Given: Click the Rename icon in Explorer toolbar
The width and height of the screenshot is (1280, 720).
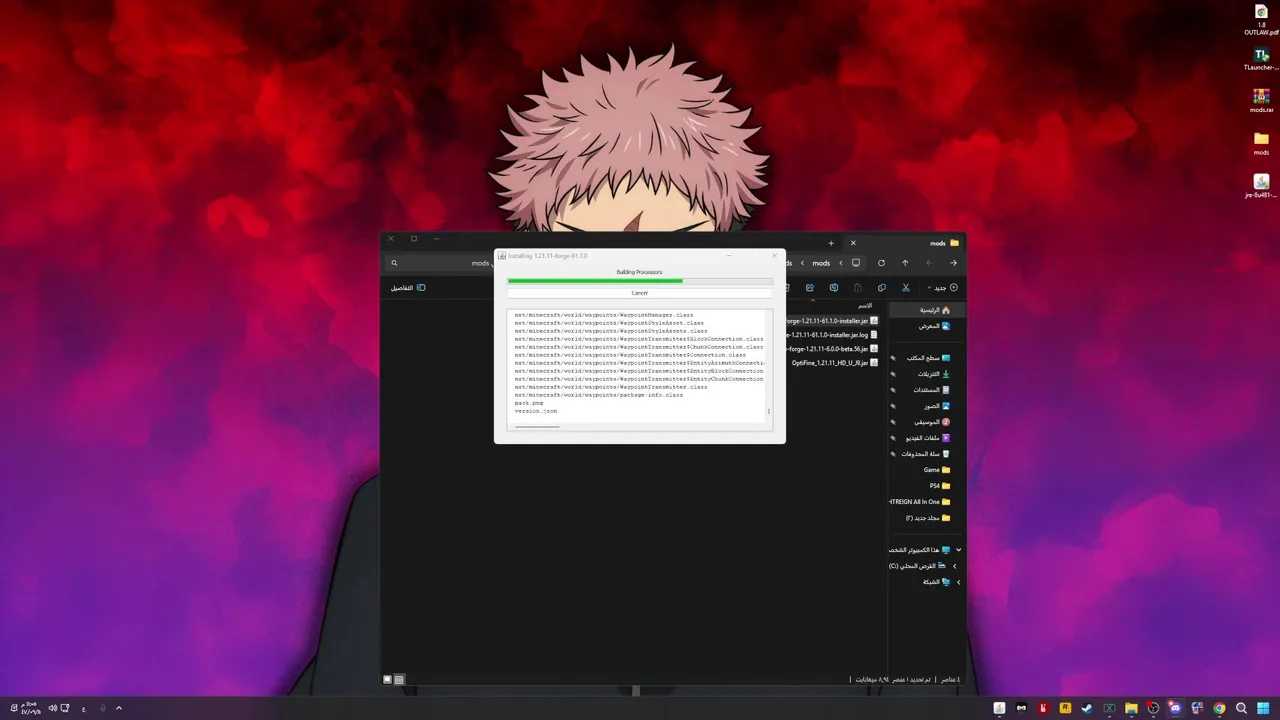Looking at the screenshot, I should click(834, 287).
